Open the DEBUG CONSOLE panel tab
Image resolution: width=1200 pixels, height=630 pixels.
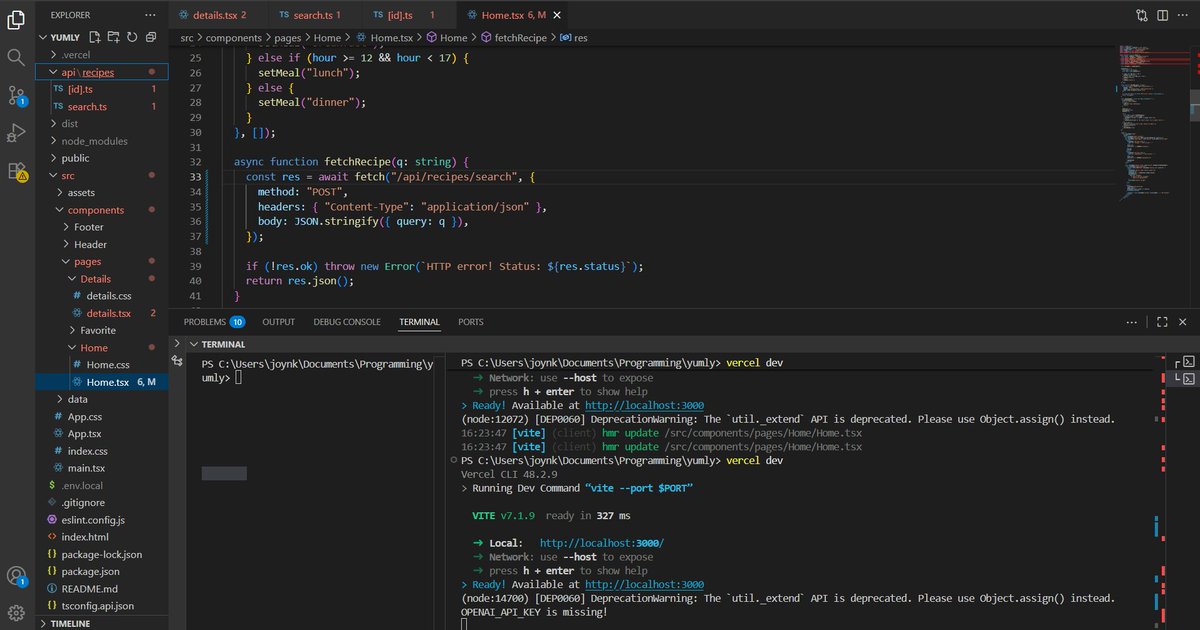(x=347, y=322)
